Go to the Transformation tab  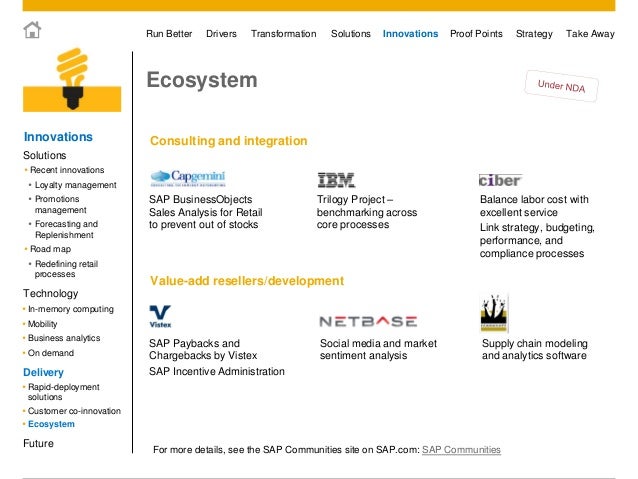pyautogui.click(x=284, y=34)
